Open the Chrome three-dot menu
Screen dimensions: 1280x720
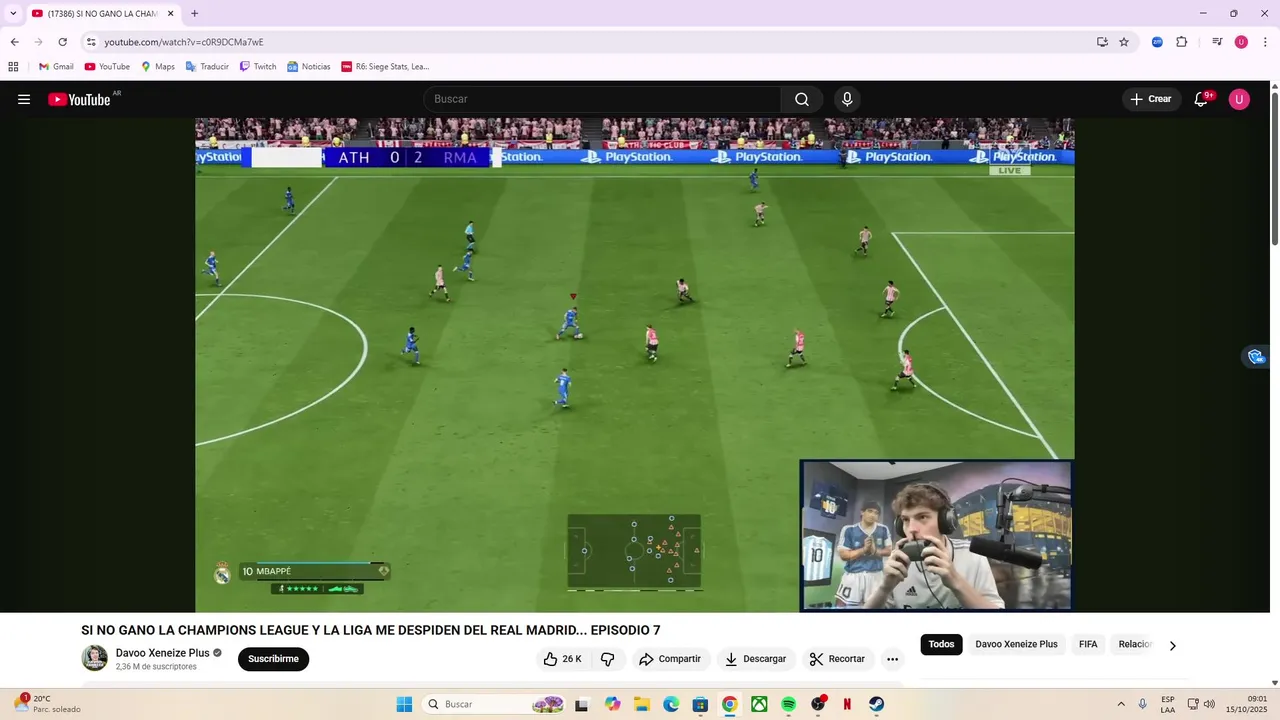pyautogui.click(x=1266, y=42)
